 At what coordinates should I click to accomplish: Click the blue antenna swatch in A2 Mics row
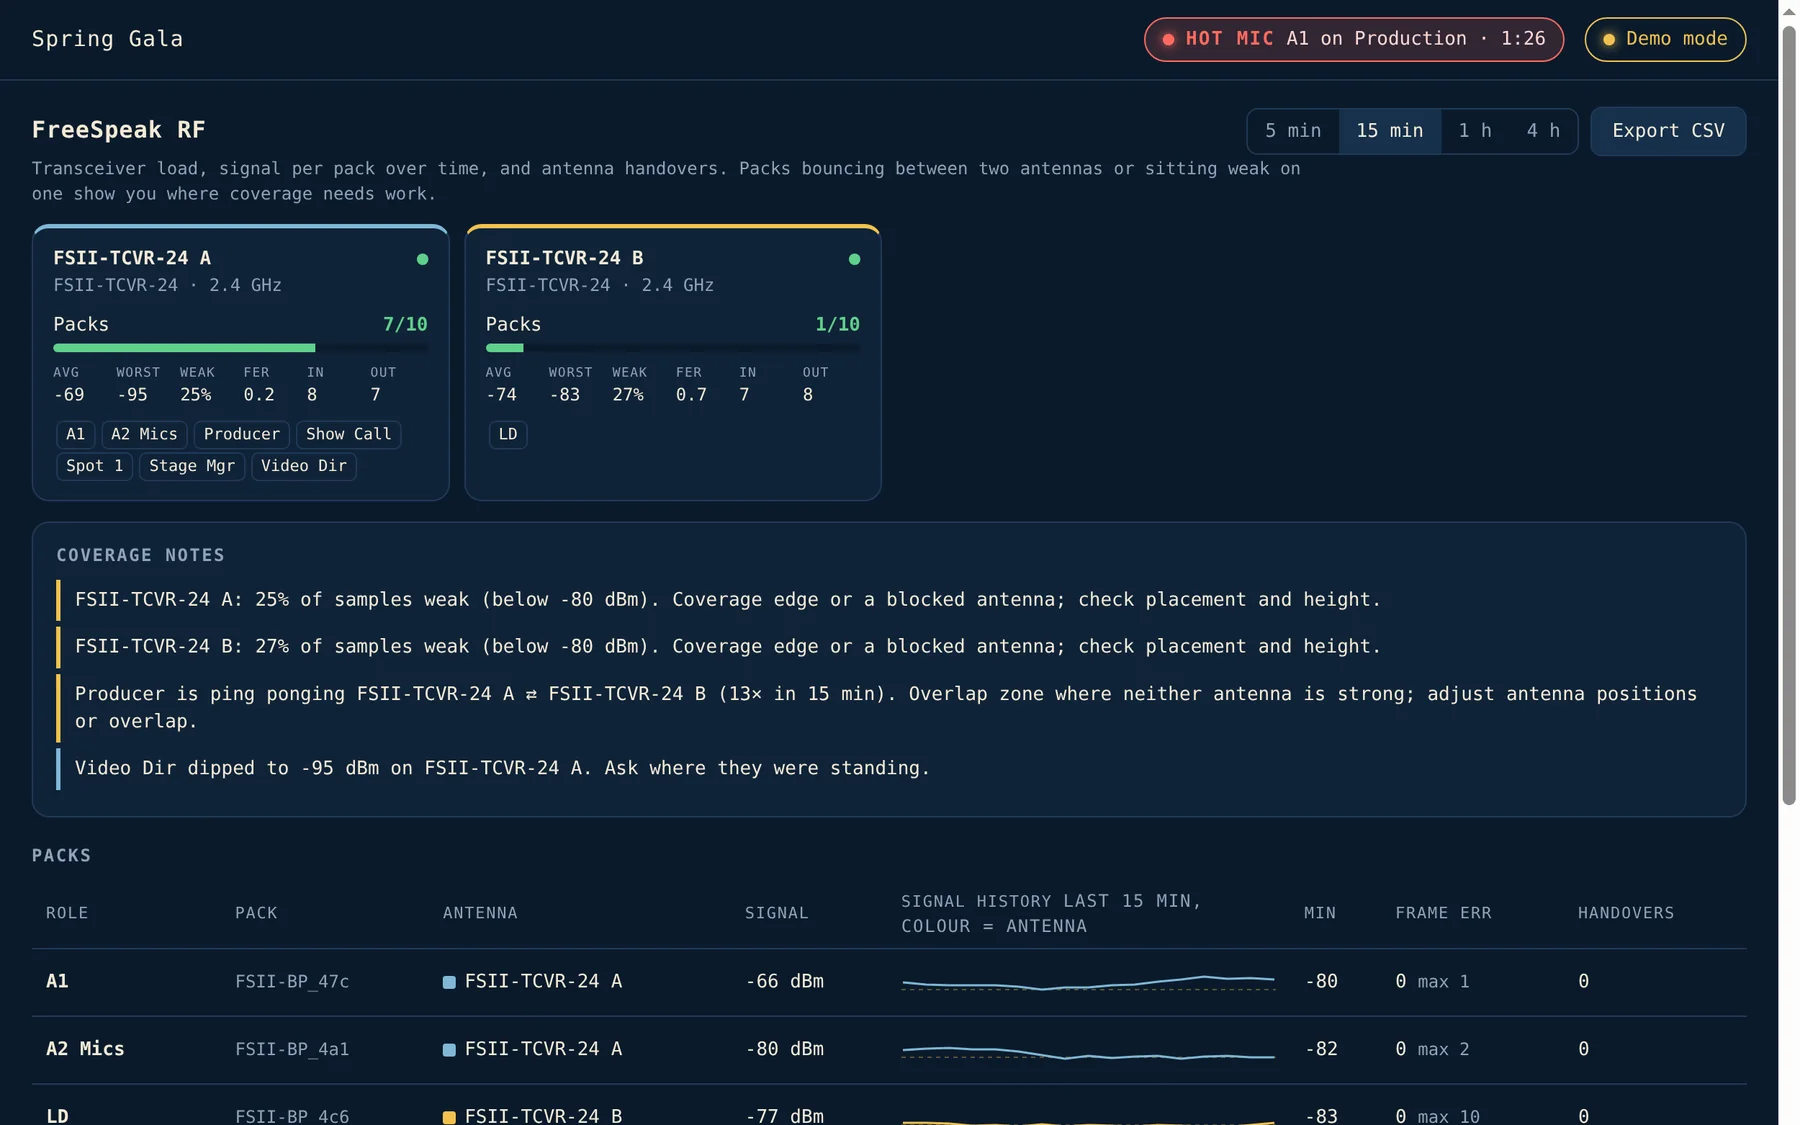(449, 1050)
